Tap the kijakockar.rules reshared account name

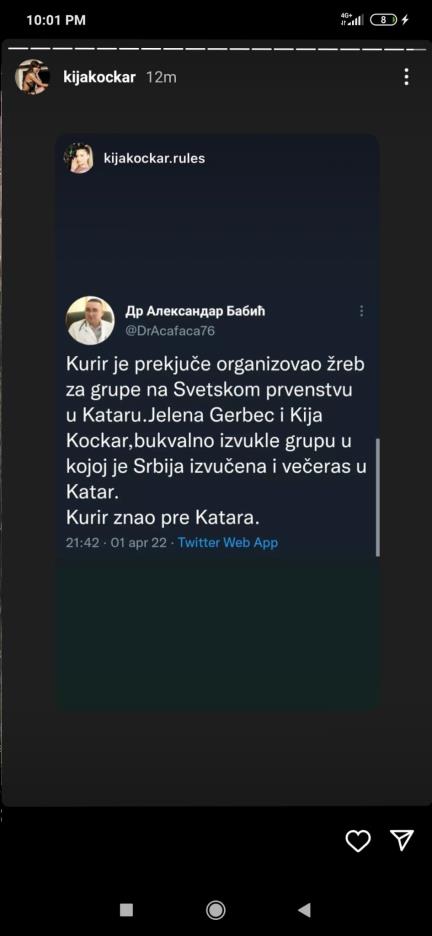tap(154, 158)
